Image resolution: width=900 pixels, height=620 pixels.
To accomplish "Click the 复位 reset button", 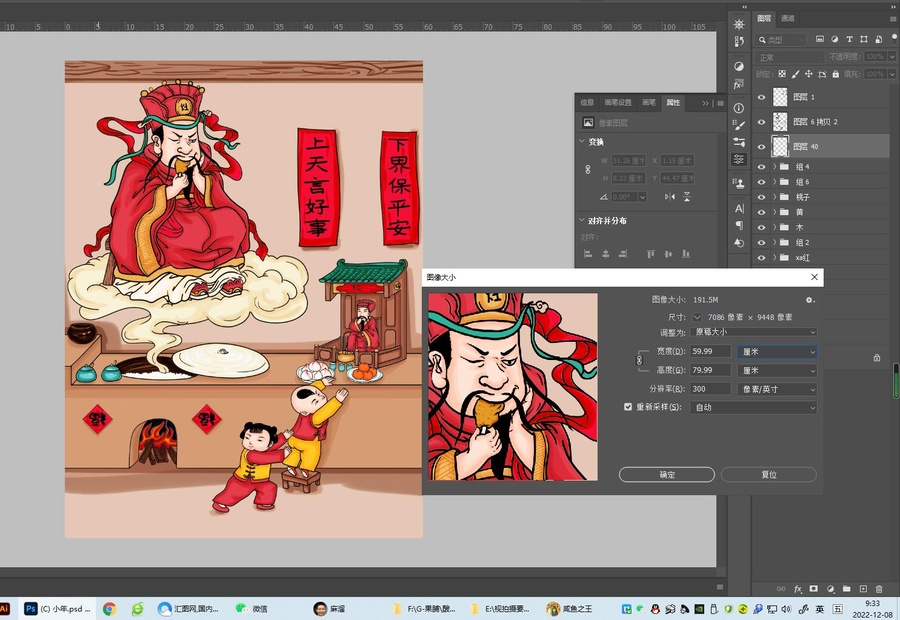I will [769, 475].
